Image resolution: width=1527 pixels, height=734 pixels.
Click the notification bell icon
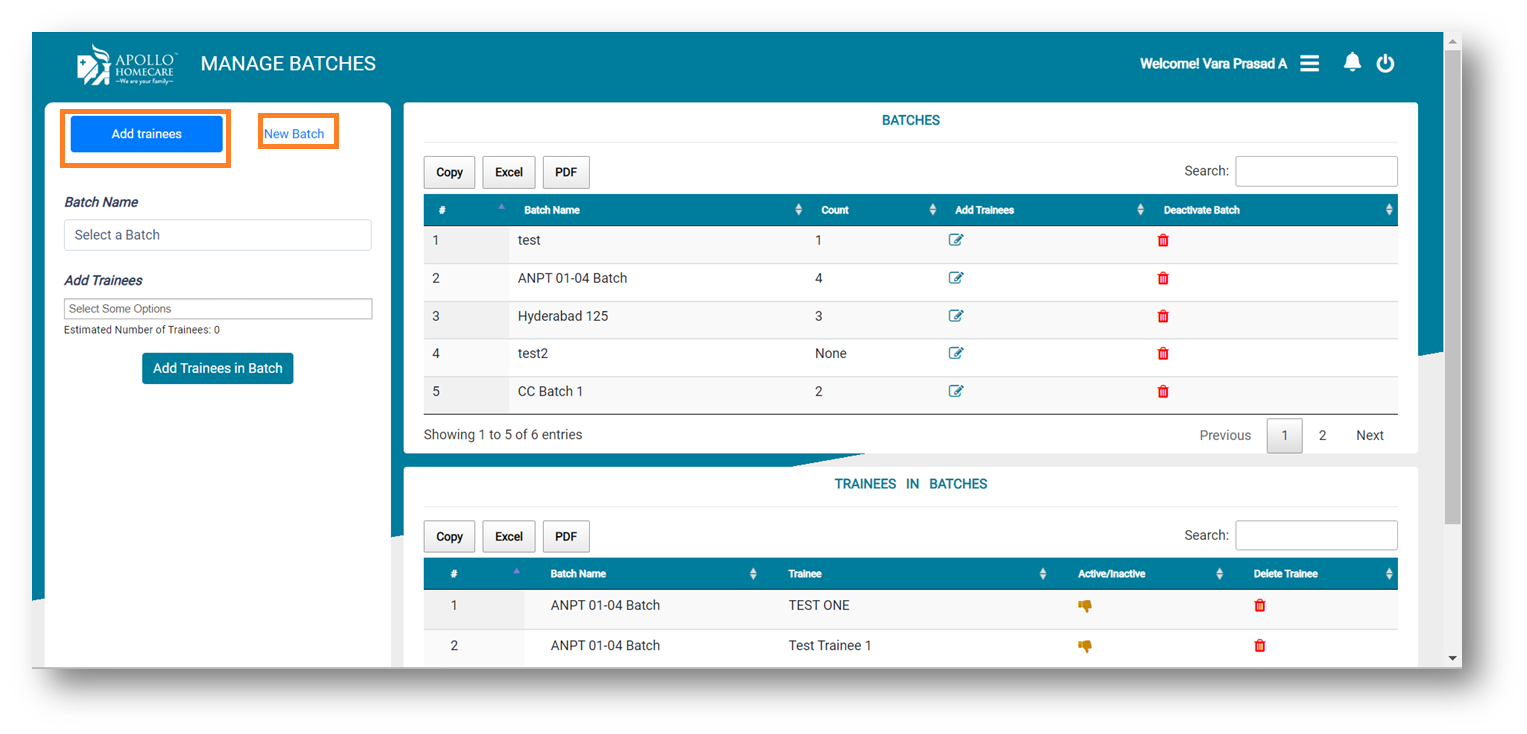point(1352,63)
